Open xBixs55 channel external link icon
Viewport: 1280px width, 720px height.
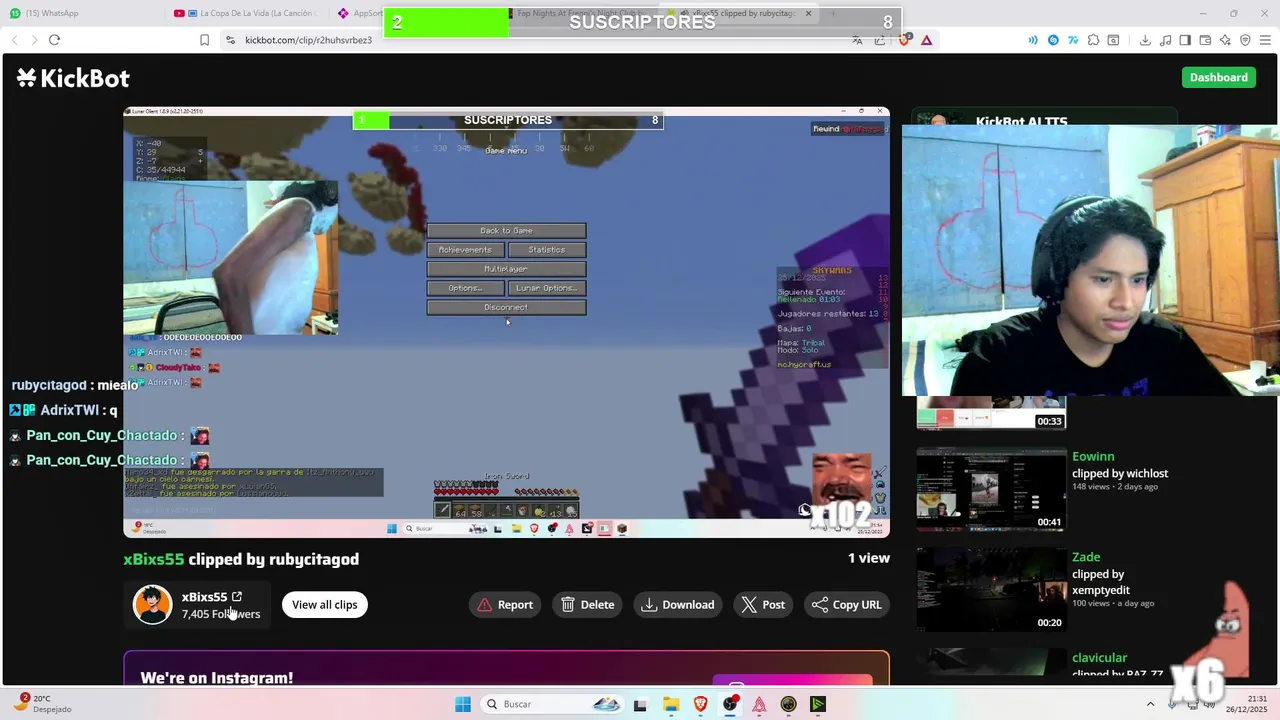pyautogui.click(x=237, y=597)
